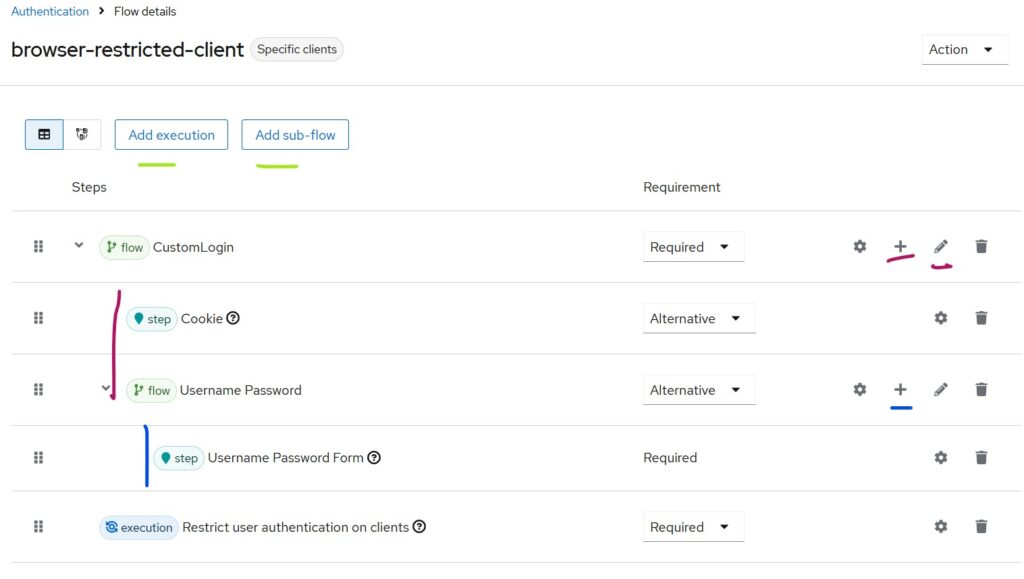The width and height of the screenshot is (1024, 579).
Task: Change Cookie step requirement dropdown
Action: pyautogui.click(x=698, y=319)
